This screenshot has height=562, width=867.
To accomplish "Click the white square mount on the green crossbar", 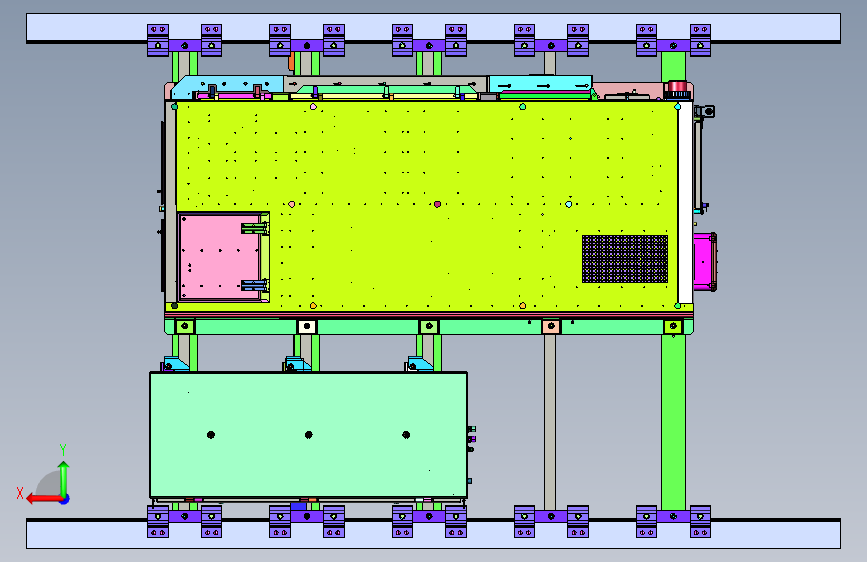I will click(x=307, y=326).
